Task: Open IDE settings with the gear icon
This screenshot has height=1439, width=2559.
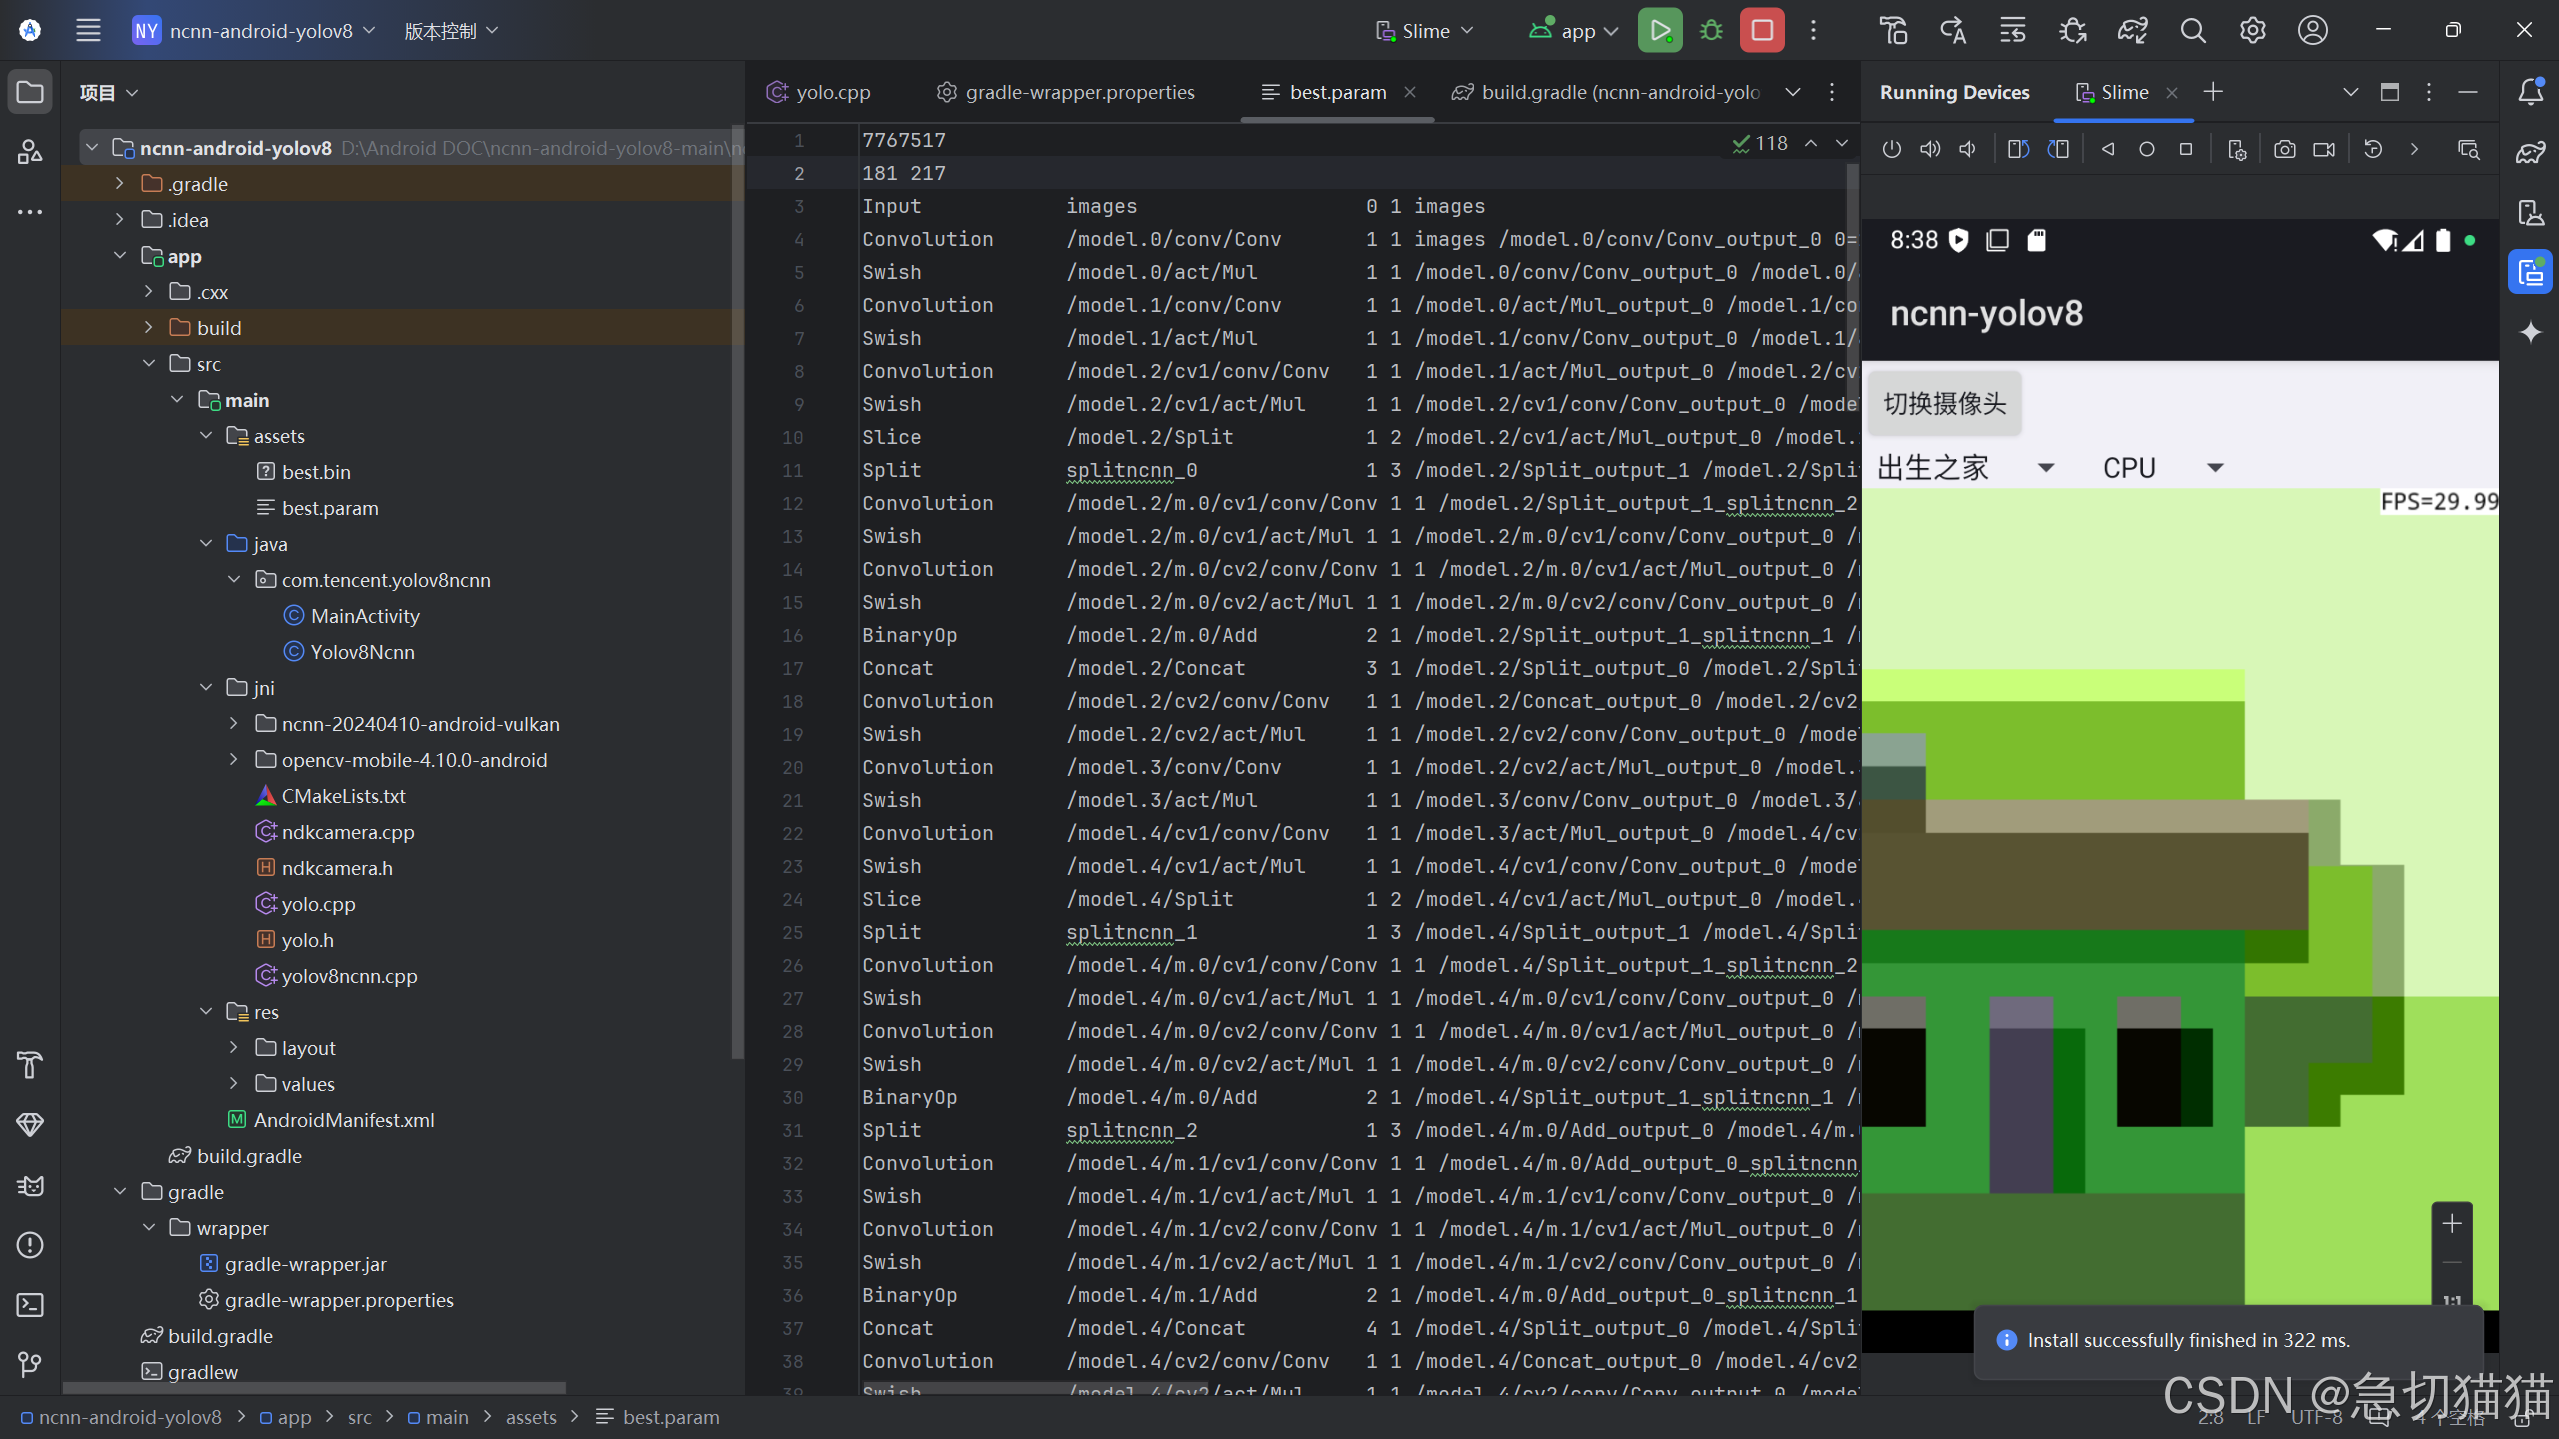Action: (2252, 30)
